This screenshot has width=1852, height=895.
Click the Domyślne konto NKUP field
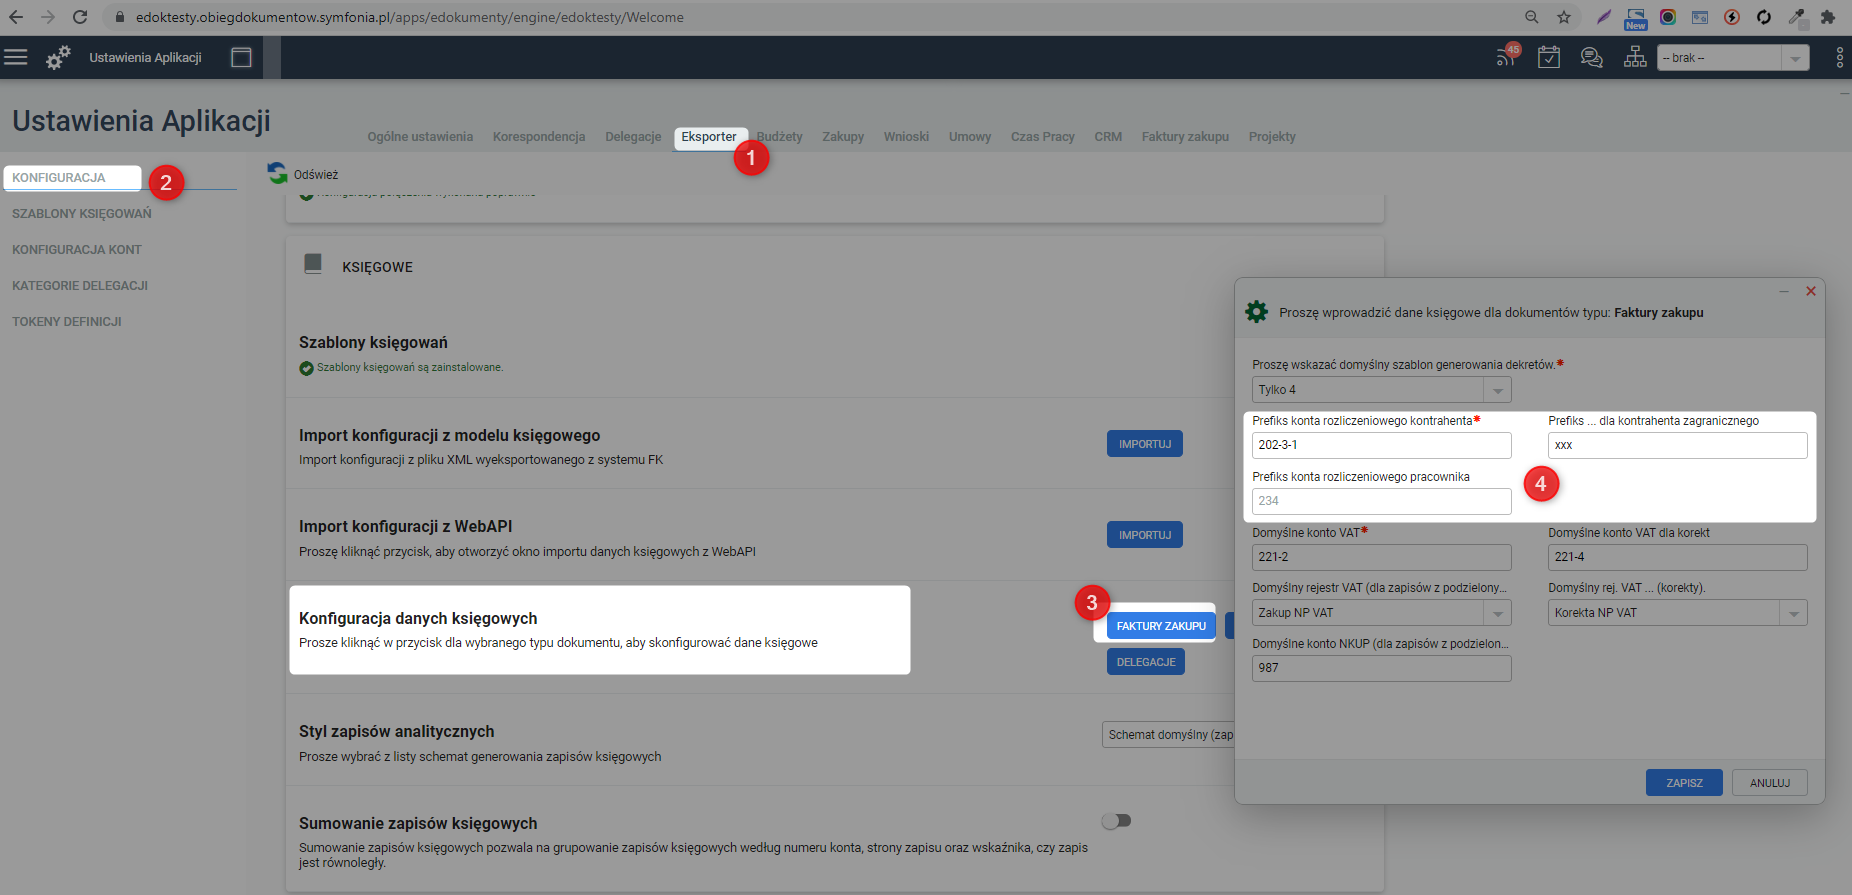pos(1381,668)
